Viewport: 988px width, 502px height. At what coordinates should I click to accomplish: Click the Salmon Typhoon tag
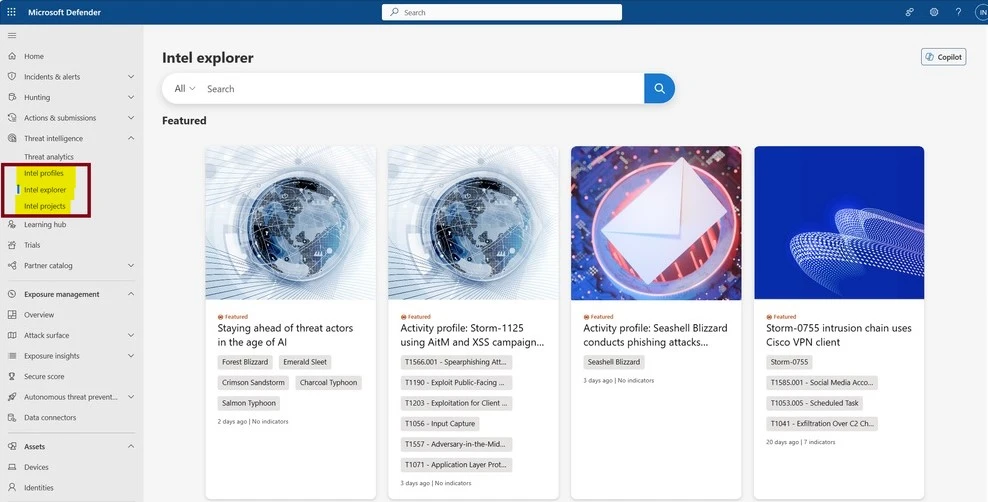tap(249, 403)
